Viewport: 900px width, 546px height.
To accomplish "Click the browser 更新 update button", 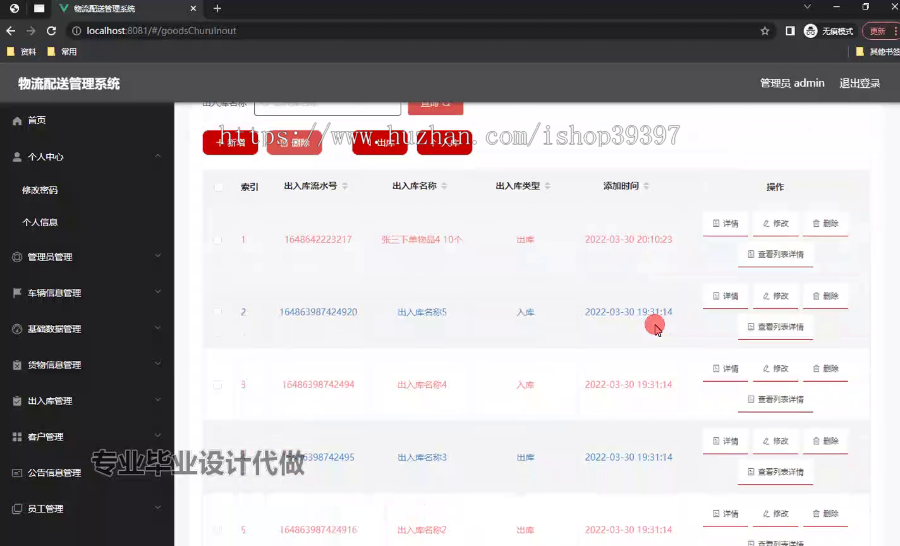I will (879, 31).
